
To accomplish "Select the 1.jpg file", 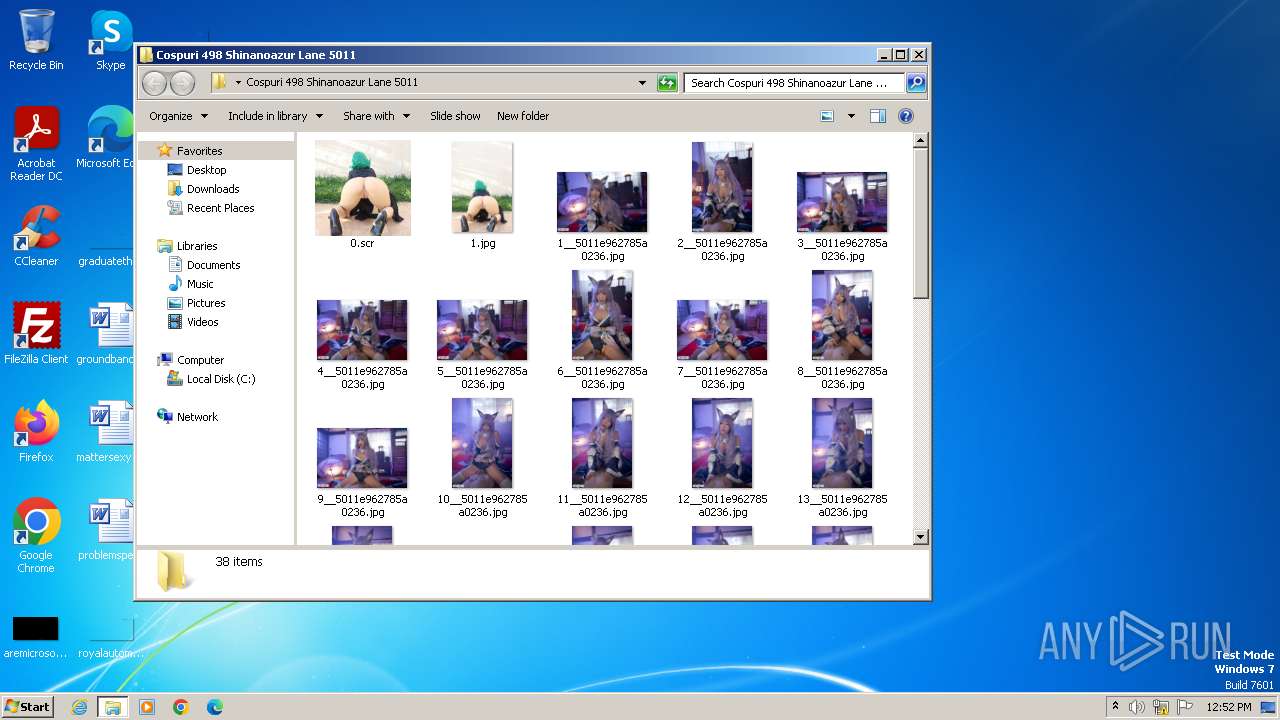I will pyautogui.click(x=482, y=194).
